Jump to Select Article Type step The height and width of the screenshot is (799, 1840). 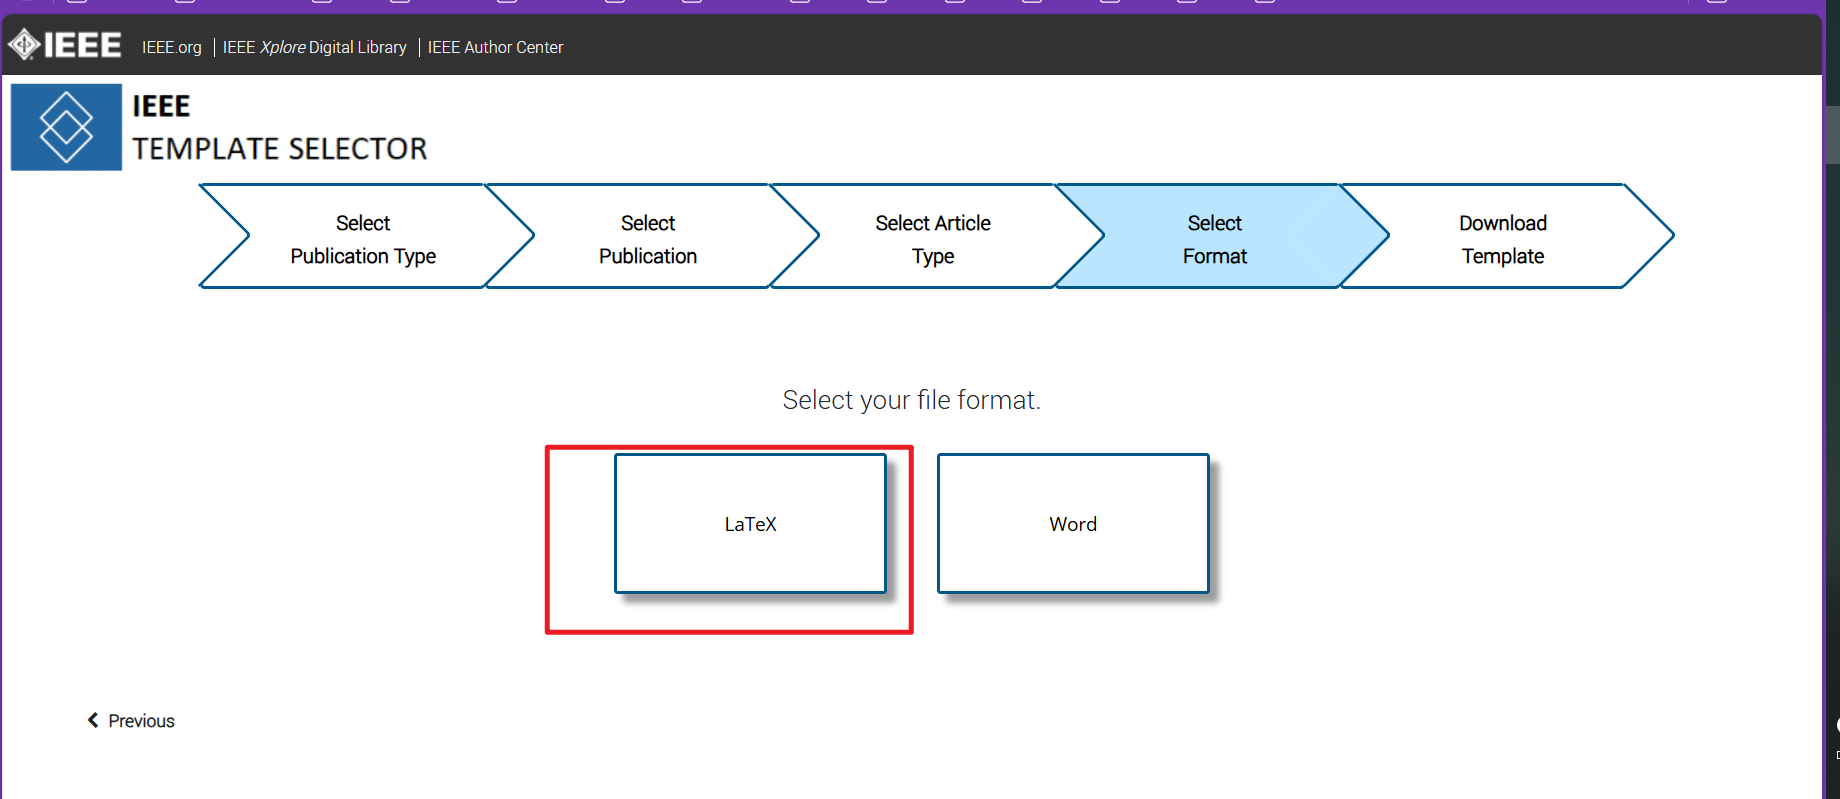coord(935,237)
